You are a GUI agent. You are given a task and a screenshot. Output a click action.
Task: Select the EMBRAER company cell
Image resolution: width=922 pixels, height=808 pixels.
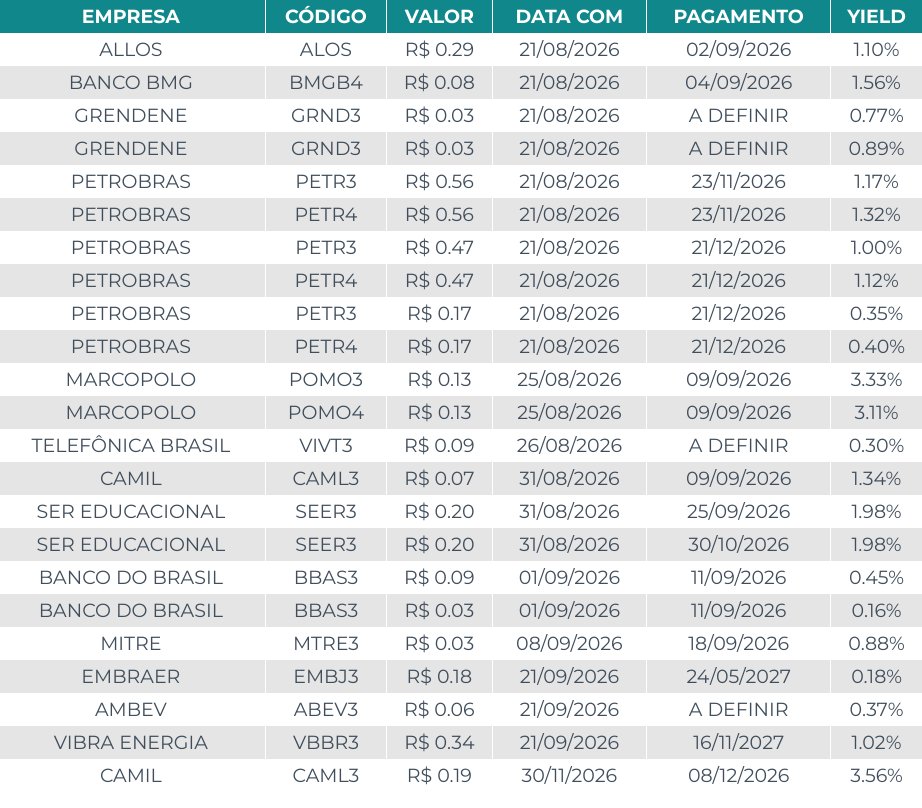(x=131, y=676)
